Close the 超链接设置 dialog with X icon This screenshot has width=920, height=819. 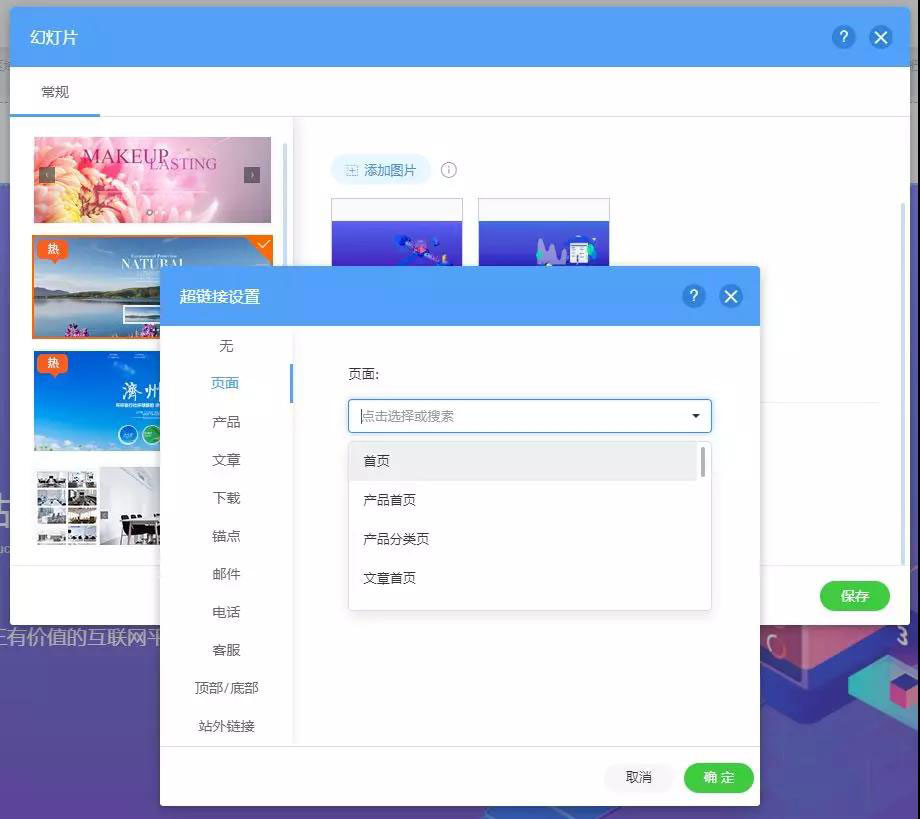point(730,296)
